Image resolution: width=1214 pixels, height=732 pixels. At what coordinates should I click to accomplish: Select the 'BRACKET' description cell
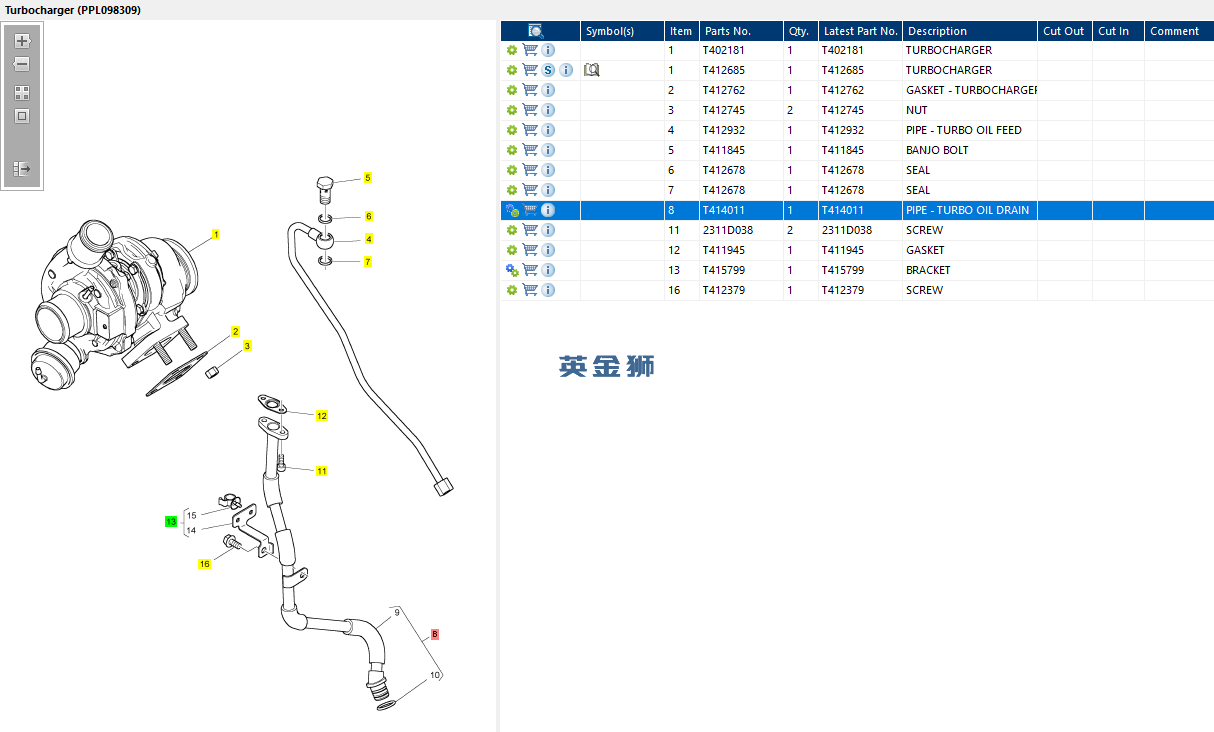point(970,270)
